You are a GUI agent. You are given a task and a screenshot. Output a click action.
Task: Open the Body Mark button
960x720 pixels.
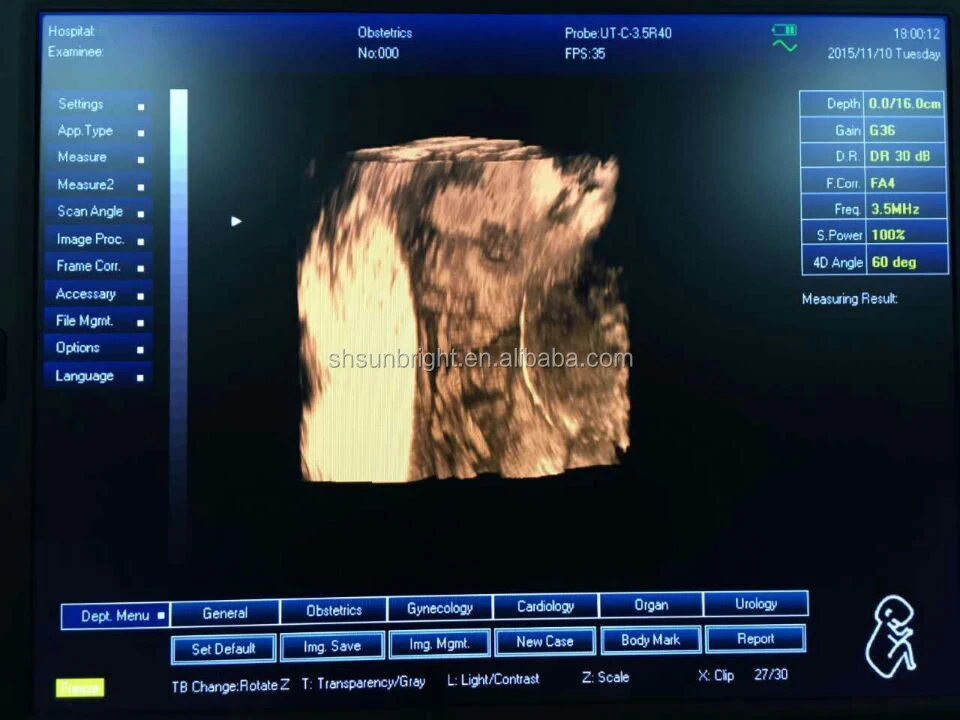(651, 640)
